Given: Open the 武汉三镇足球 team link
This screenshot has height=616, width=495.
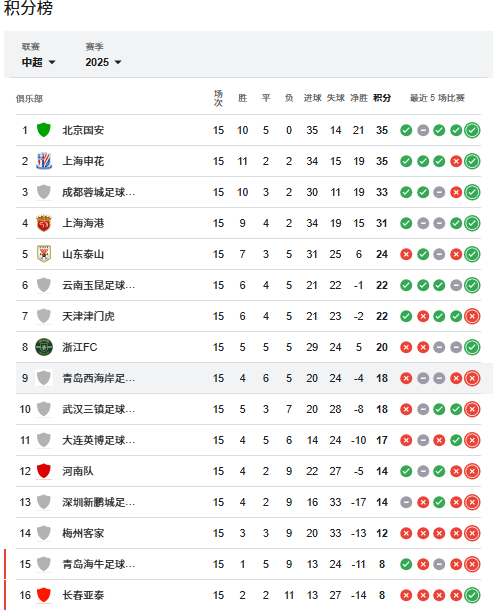Looking at the screenshot, I should [x=99, y=409].
